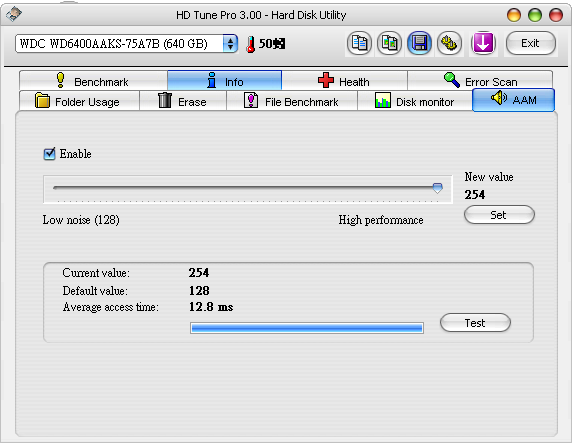
Task: Click the Exit button
Action: 531,43
